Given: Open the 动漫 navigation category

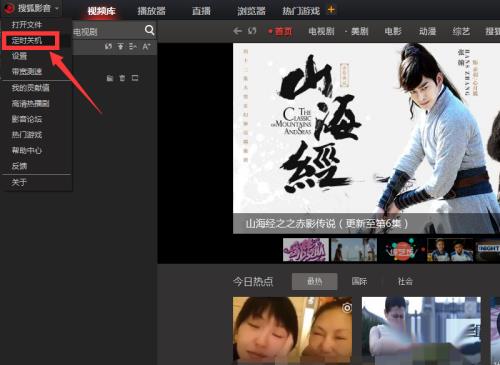Looking at the screenshot, I should pos(427,31).
